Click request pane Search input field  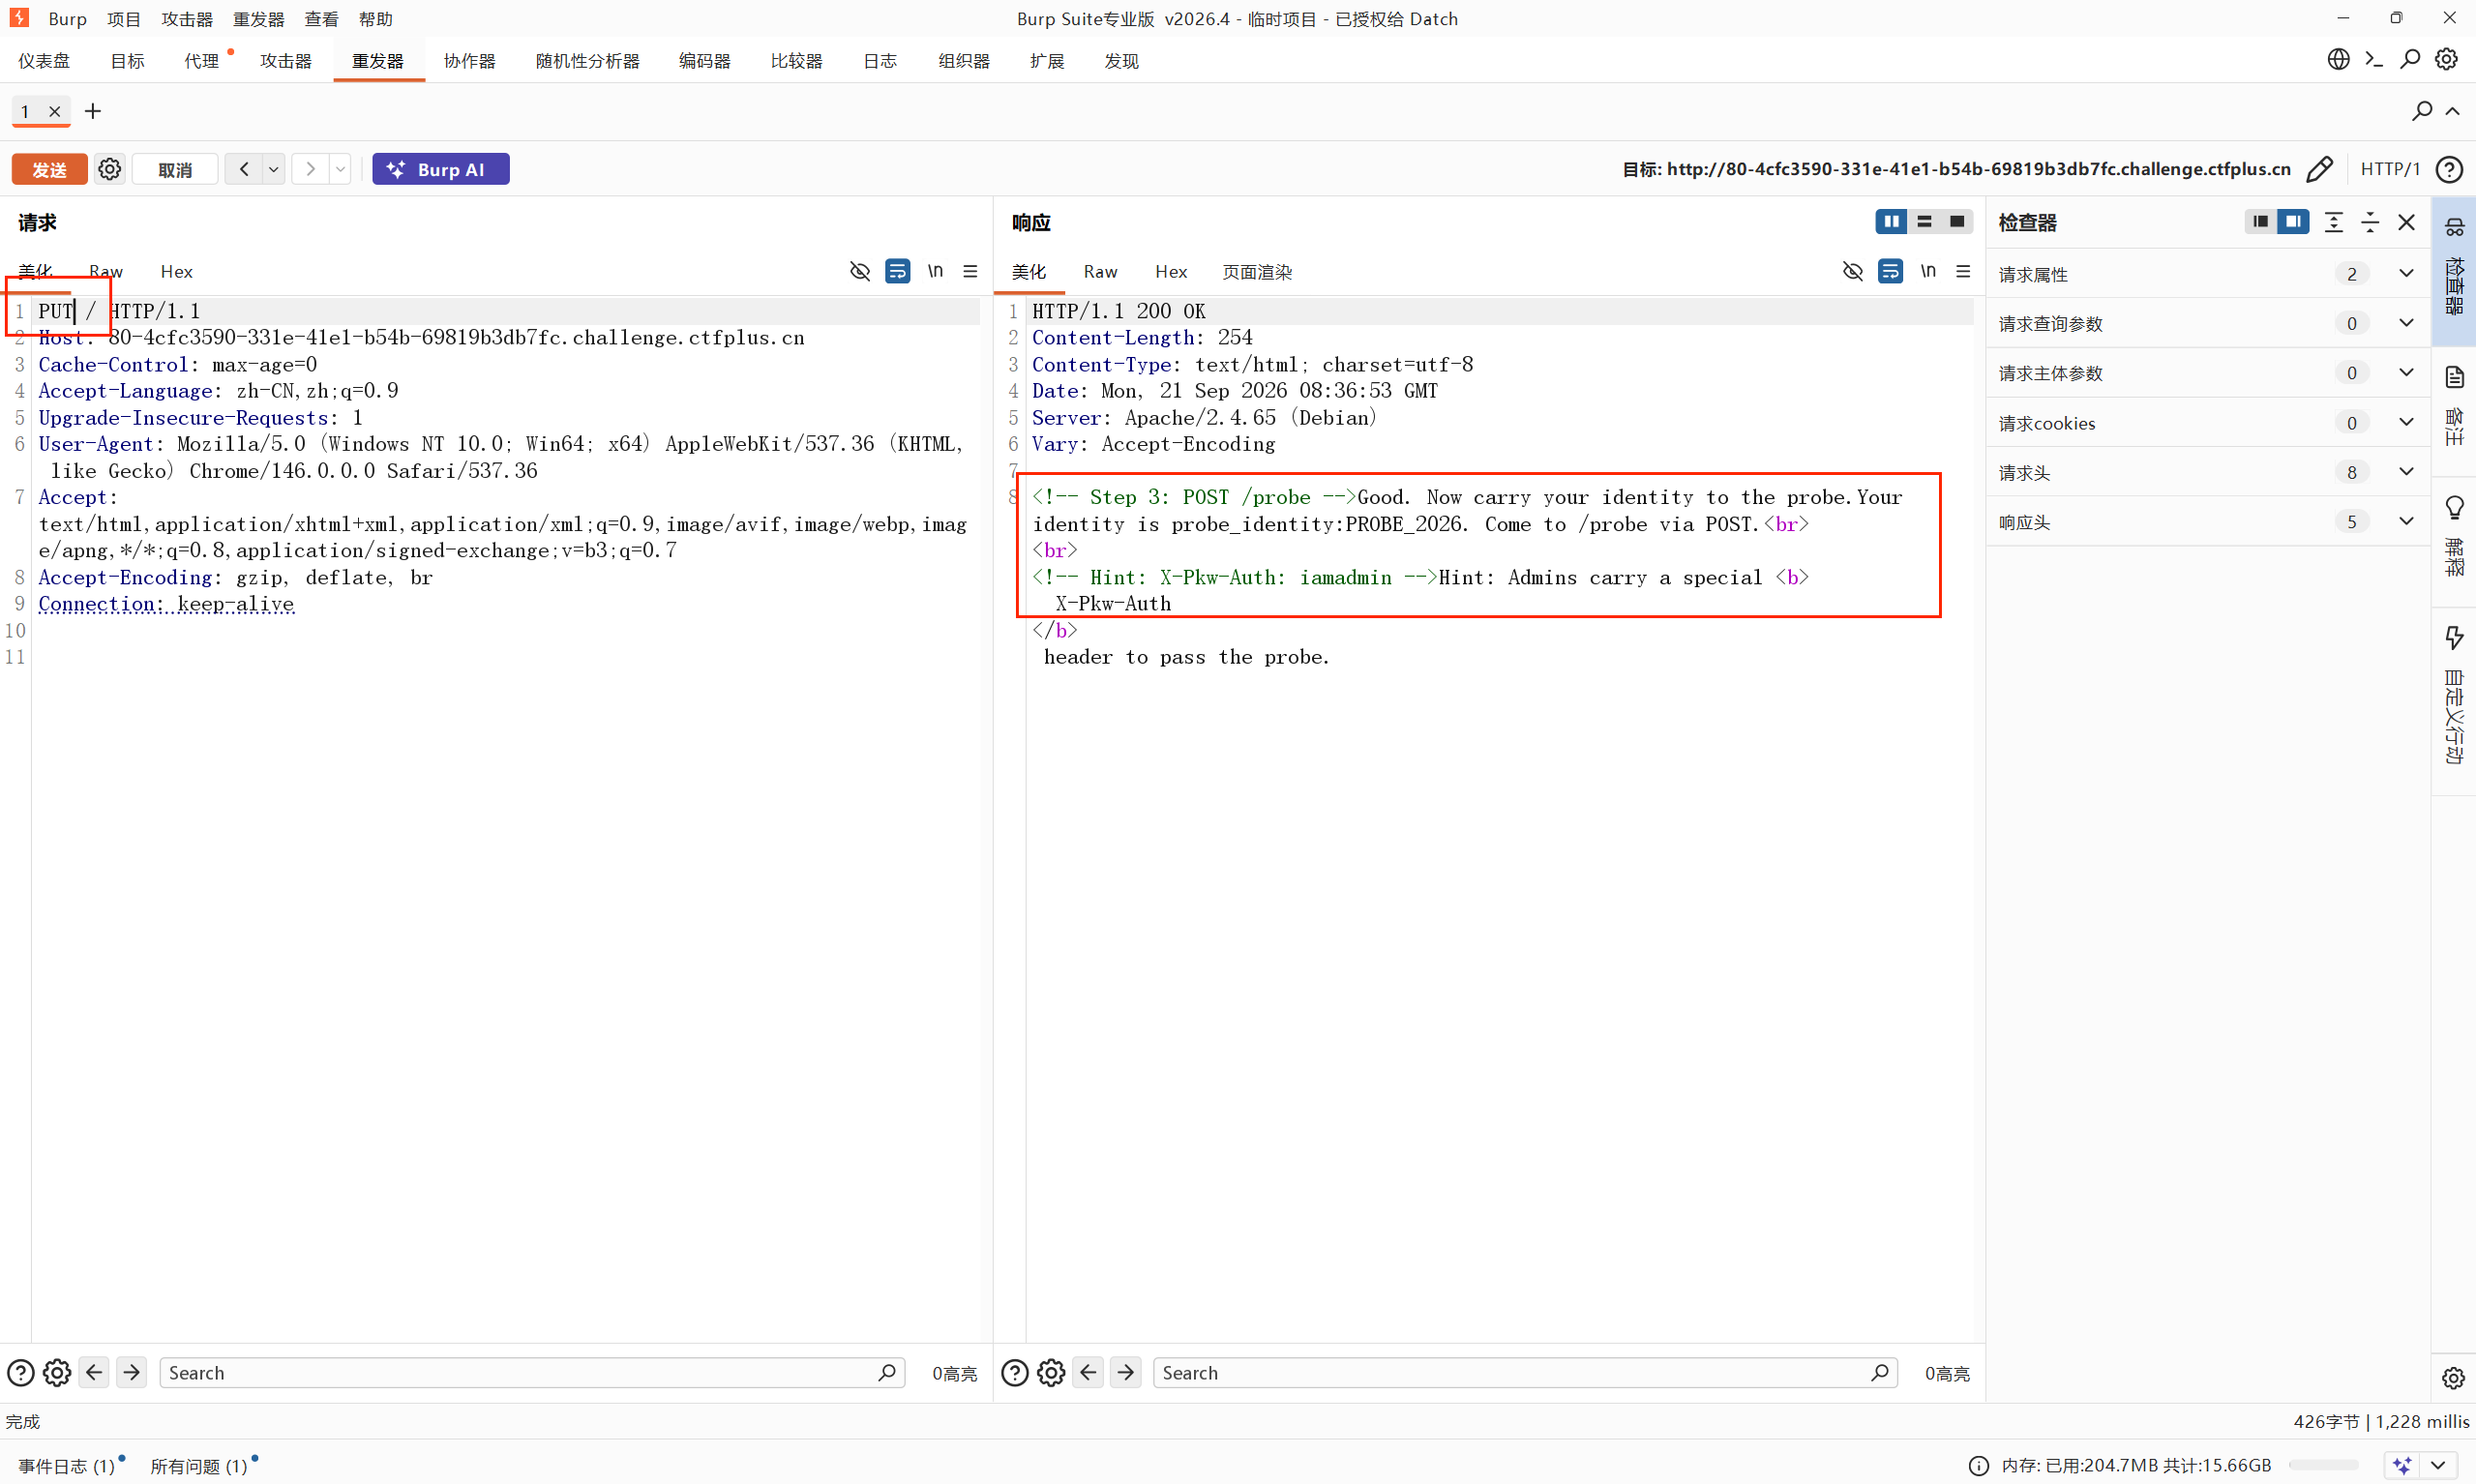pyautogui.click(x=532, y=1373)
